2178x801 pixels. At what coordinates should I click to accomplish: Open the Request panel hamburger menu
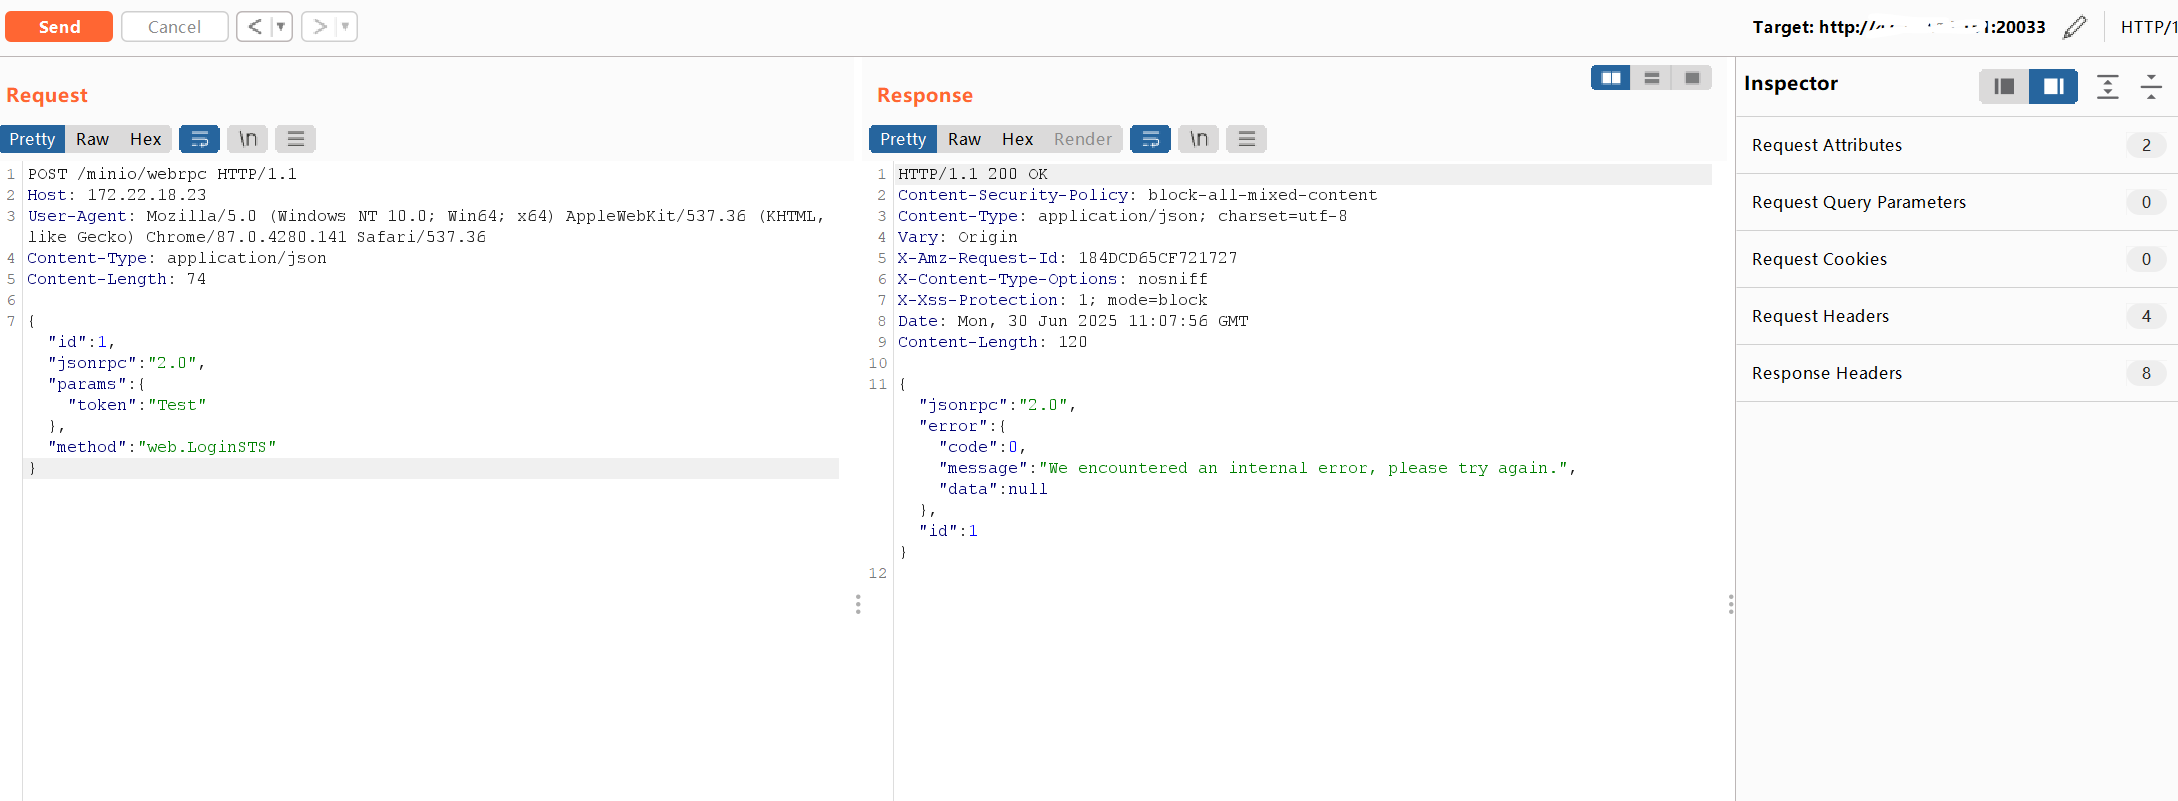(x=295, y=139)
